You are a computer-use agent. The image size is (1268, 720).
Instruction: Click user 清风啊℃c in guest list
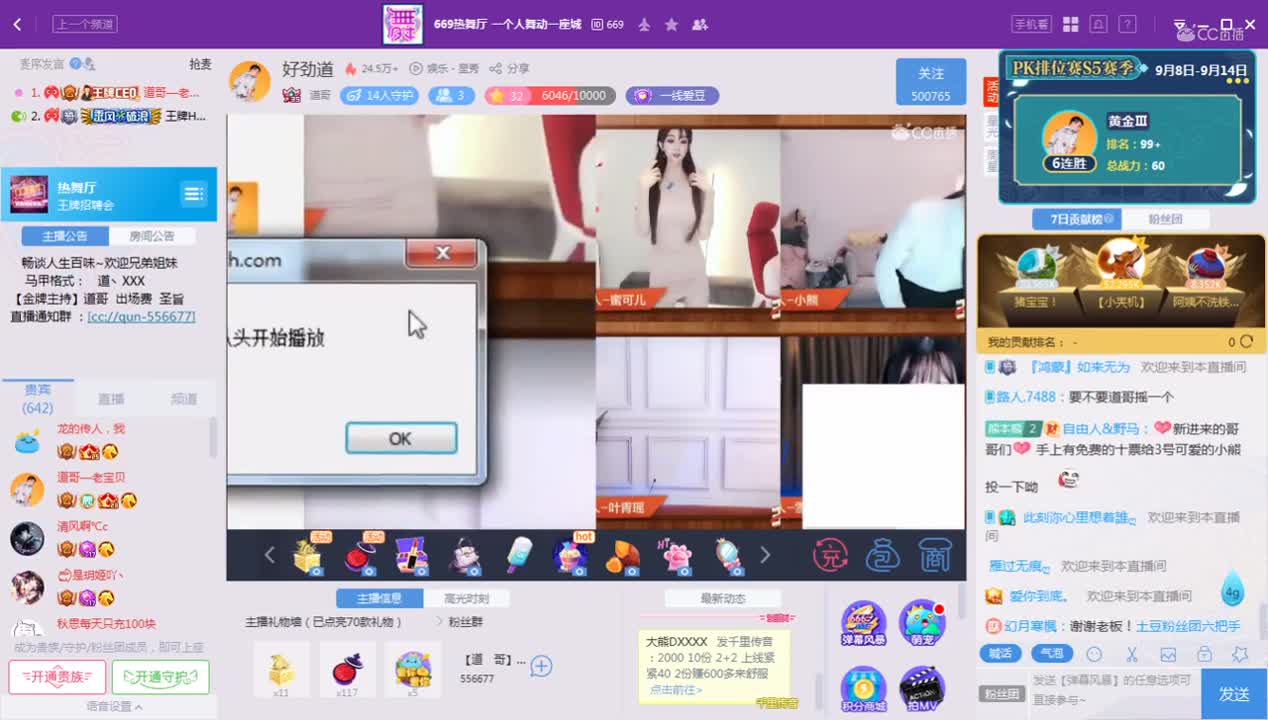(x=82, y=526)
